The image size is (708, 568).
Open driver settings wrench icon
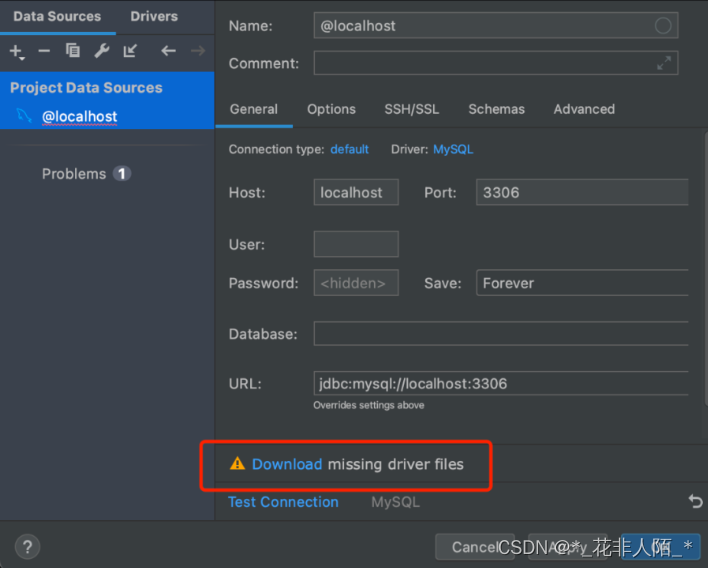(x=102, y=51)
